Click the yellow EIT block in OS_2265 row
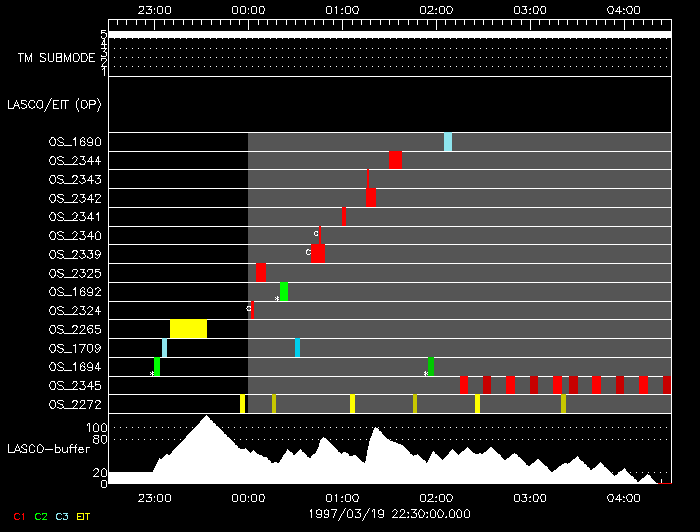 coord(188,329)
